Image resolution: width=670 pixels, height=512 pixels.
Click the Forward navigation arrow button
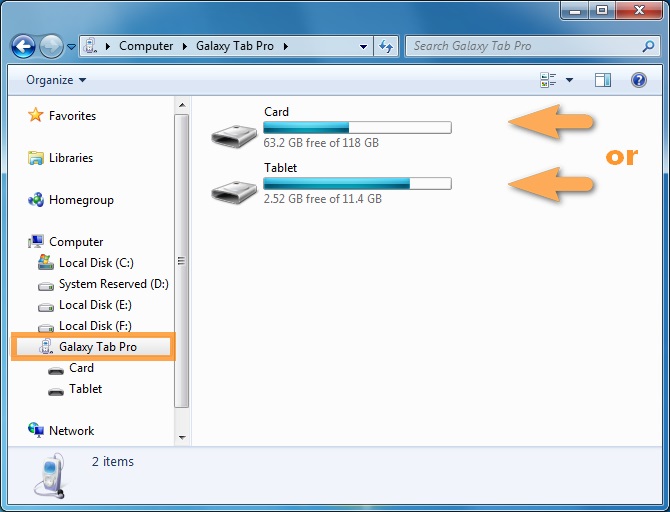pyautogui.click(x=51, y=46)
